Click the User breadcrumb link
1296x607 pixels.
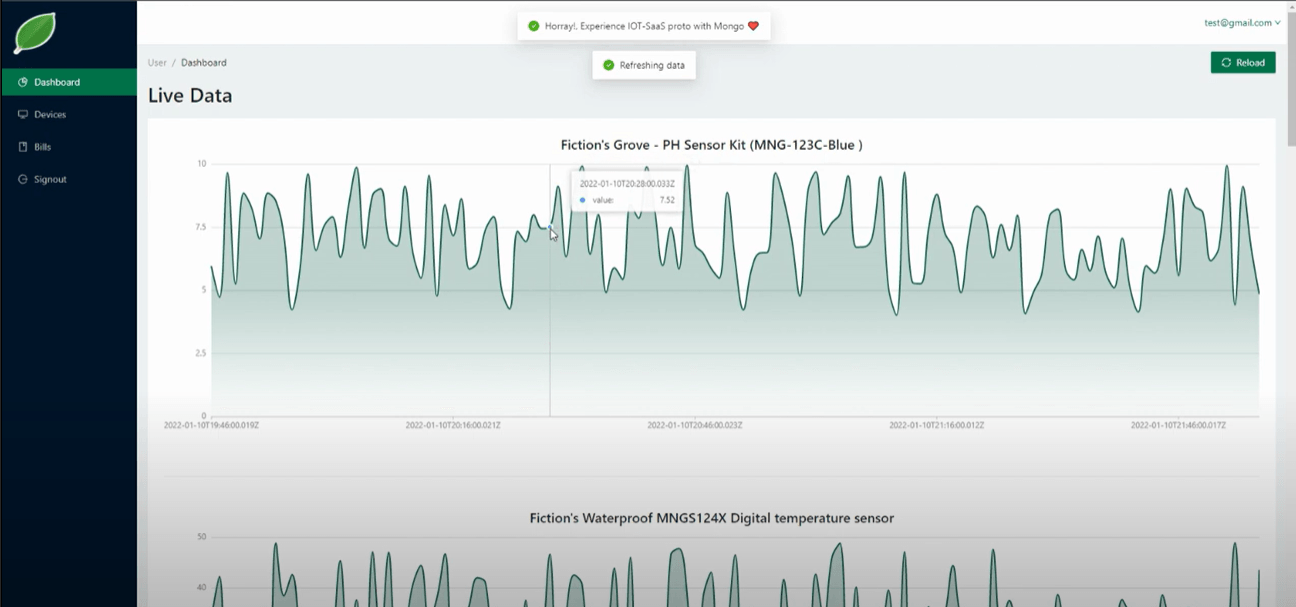(x=157, y=63)
